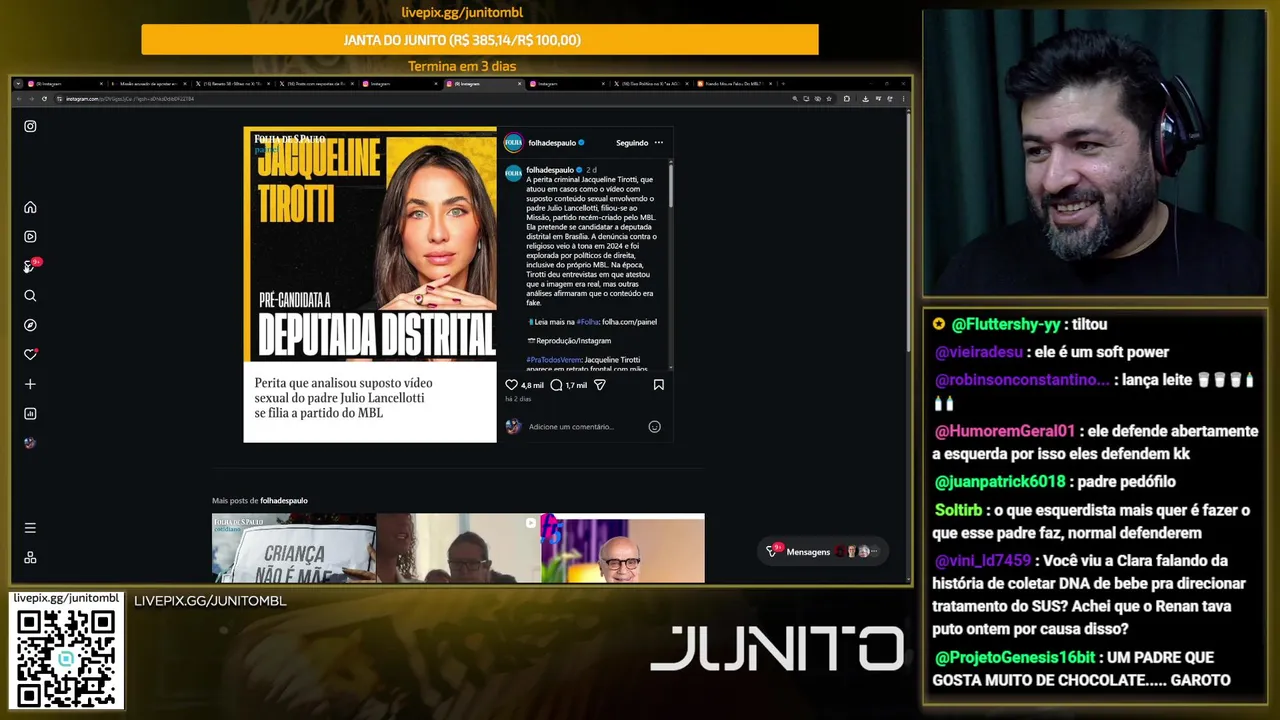Image resolution: width=1280 pixels, height=720 pixels.
Task: Click @HumoremGeral01 username in chat
Action: point(1005,431)
